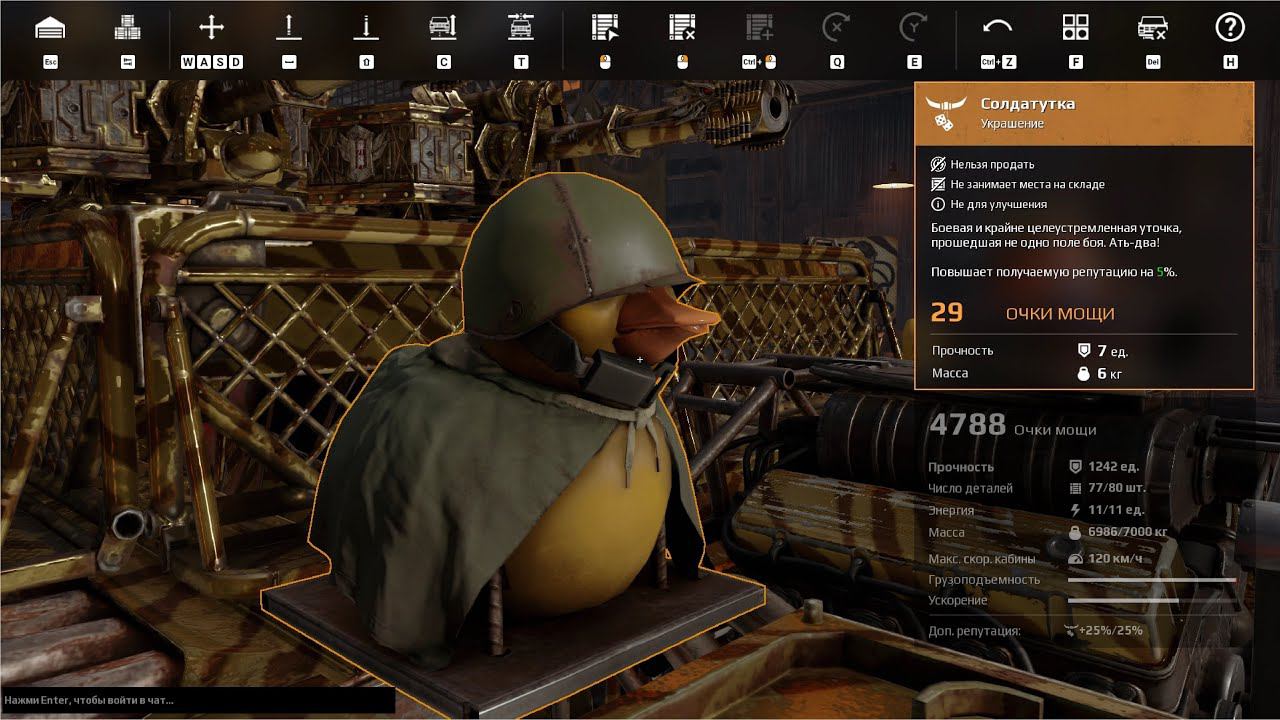Click the '11/11 ед.' energy value
The height and width of the screenshot is (720, 1280).
pos(1116,511)
